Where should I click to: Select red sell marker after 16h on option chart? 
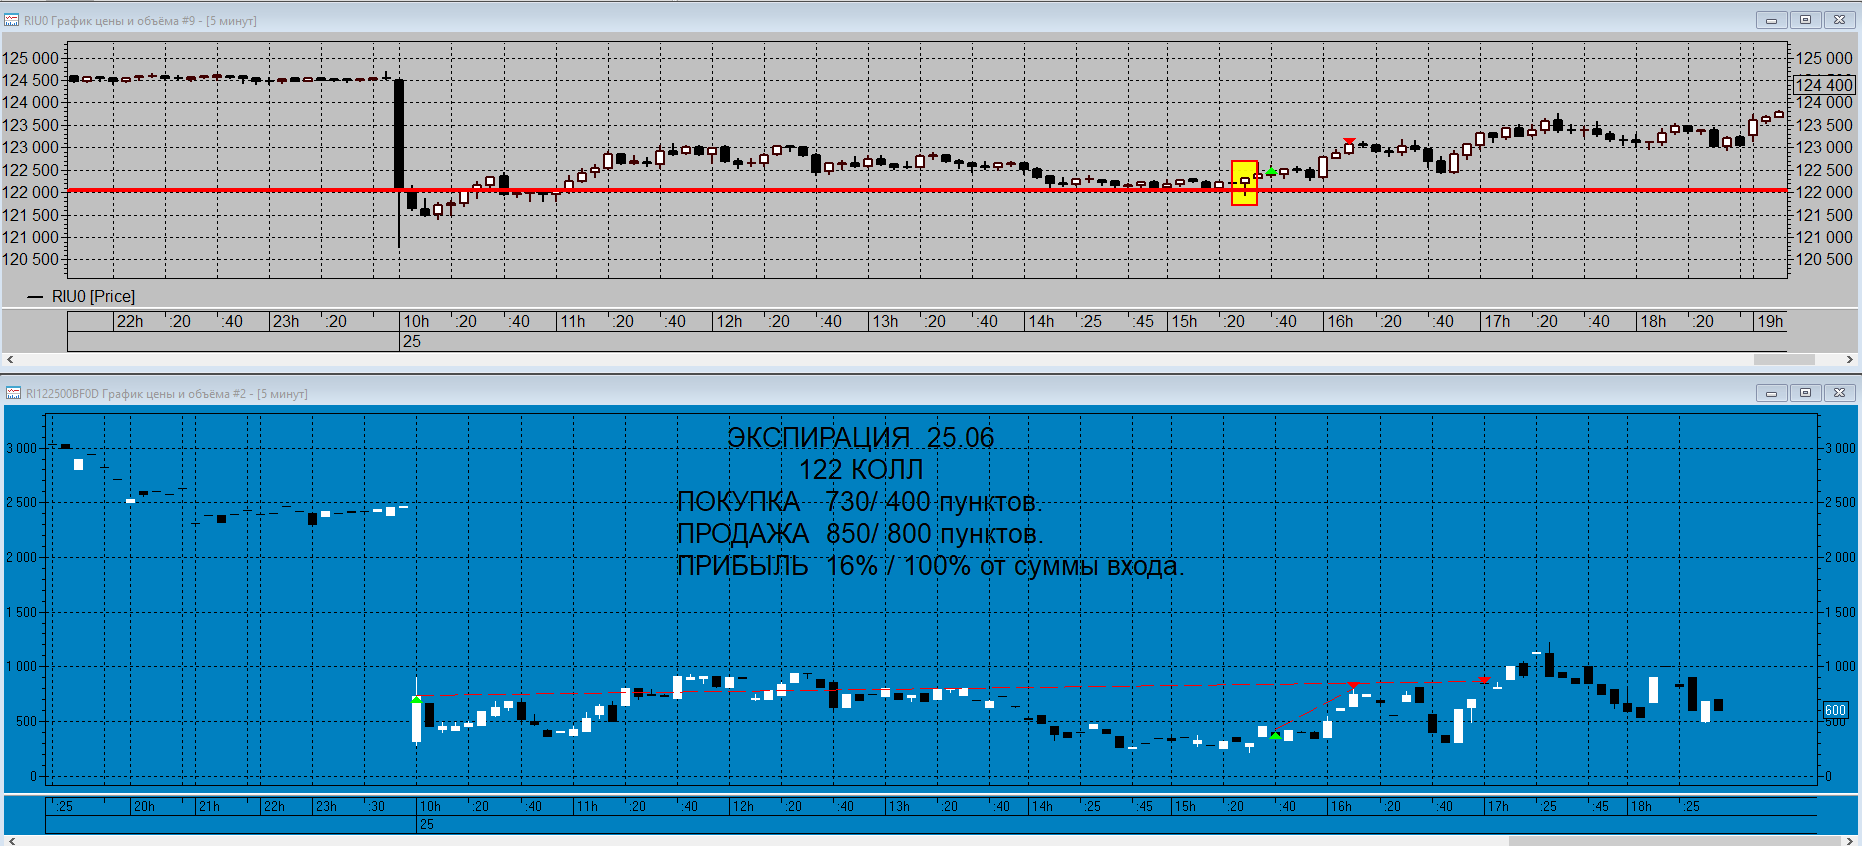1353,685
